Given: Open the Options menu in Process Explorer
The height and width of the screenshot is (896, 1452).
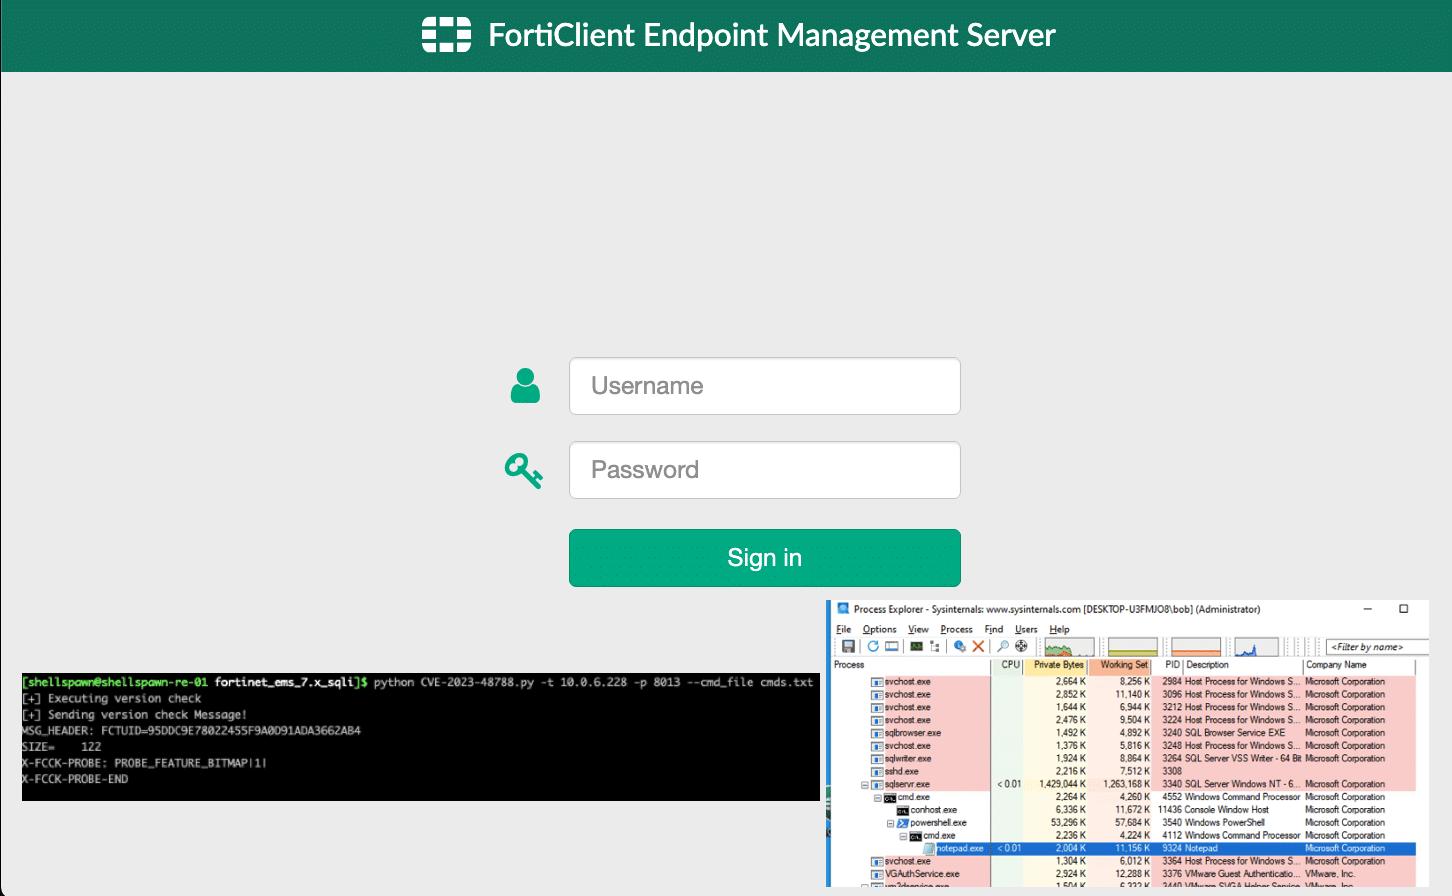Looking at the screenshot, I should tap(879, 628).
